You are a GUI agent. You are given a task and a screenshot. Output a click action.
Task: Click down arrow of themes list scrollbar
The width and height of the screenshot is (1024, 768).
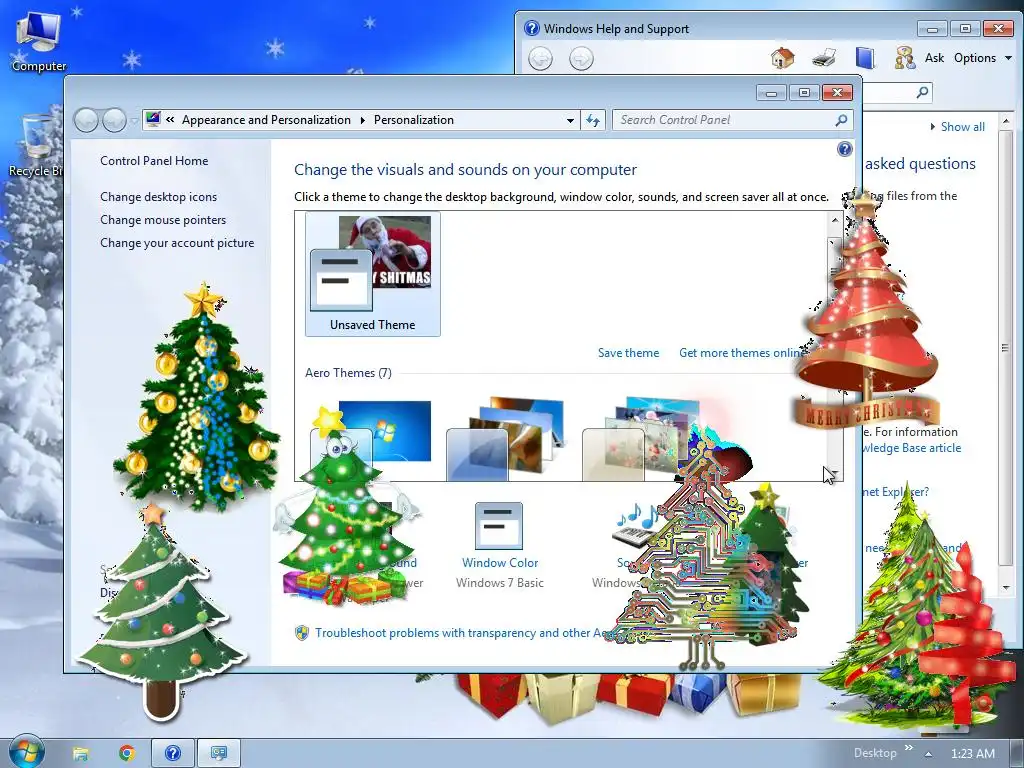click(835, 473)
